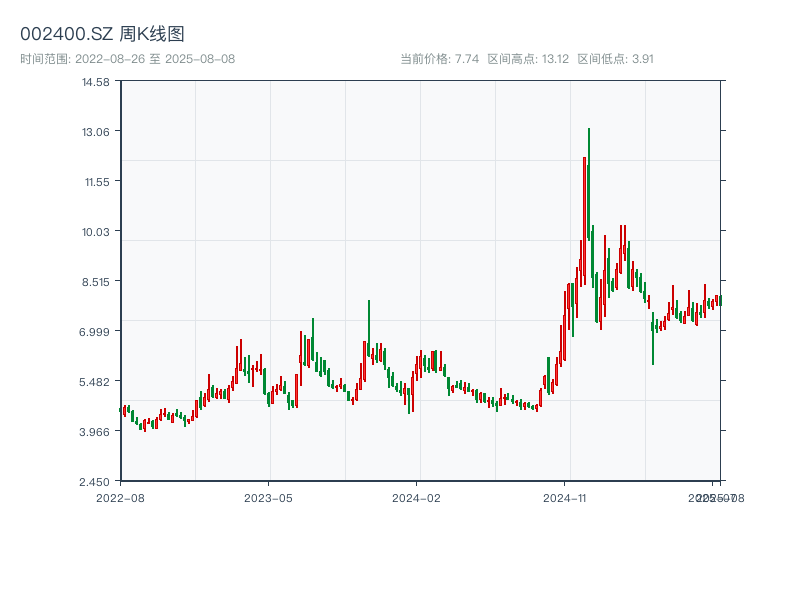The image size is (800, 600).
Task: Click y-axis label 10.03
Action: tap(96, 232)
